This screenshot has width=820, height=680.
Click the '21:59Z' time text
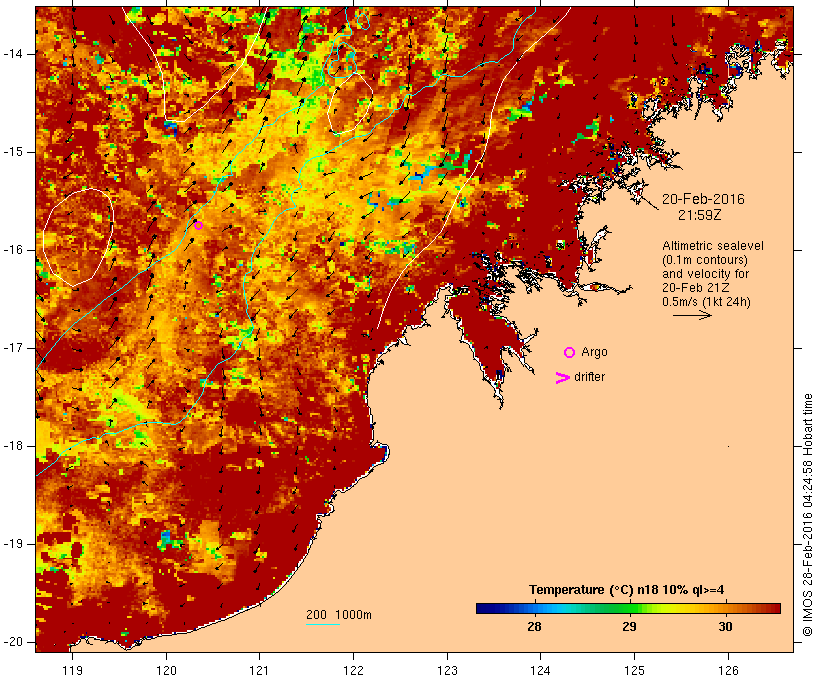point(700,215)
